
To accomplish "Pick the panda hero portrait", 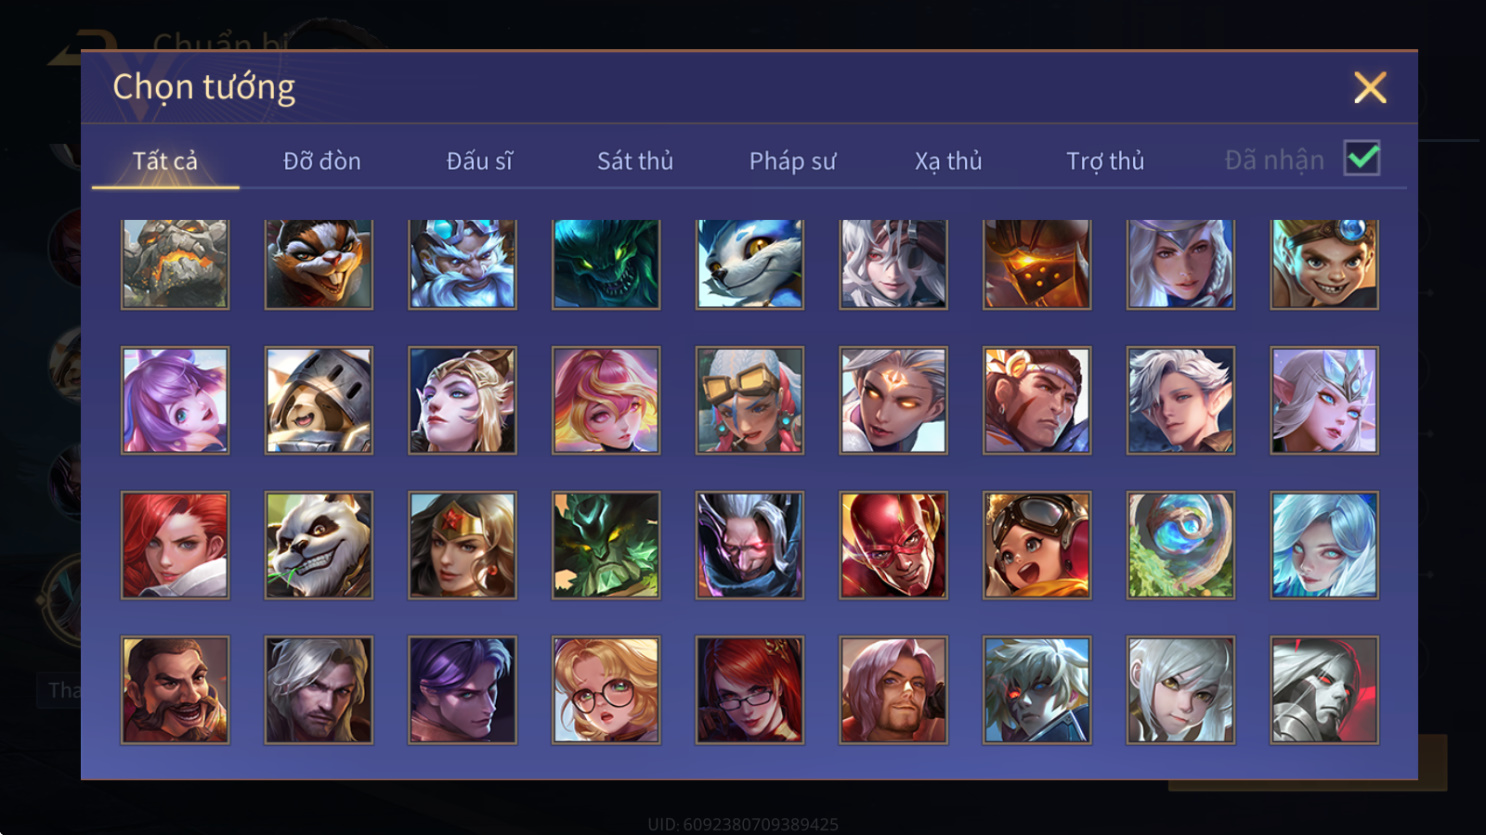I will click(x=318, y=545).
